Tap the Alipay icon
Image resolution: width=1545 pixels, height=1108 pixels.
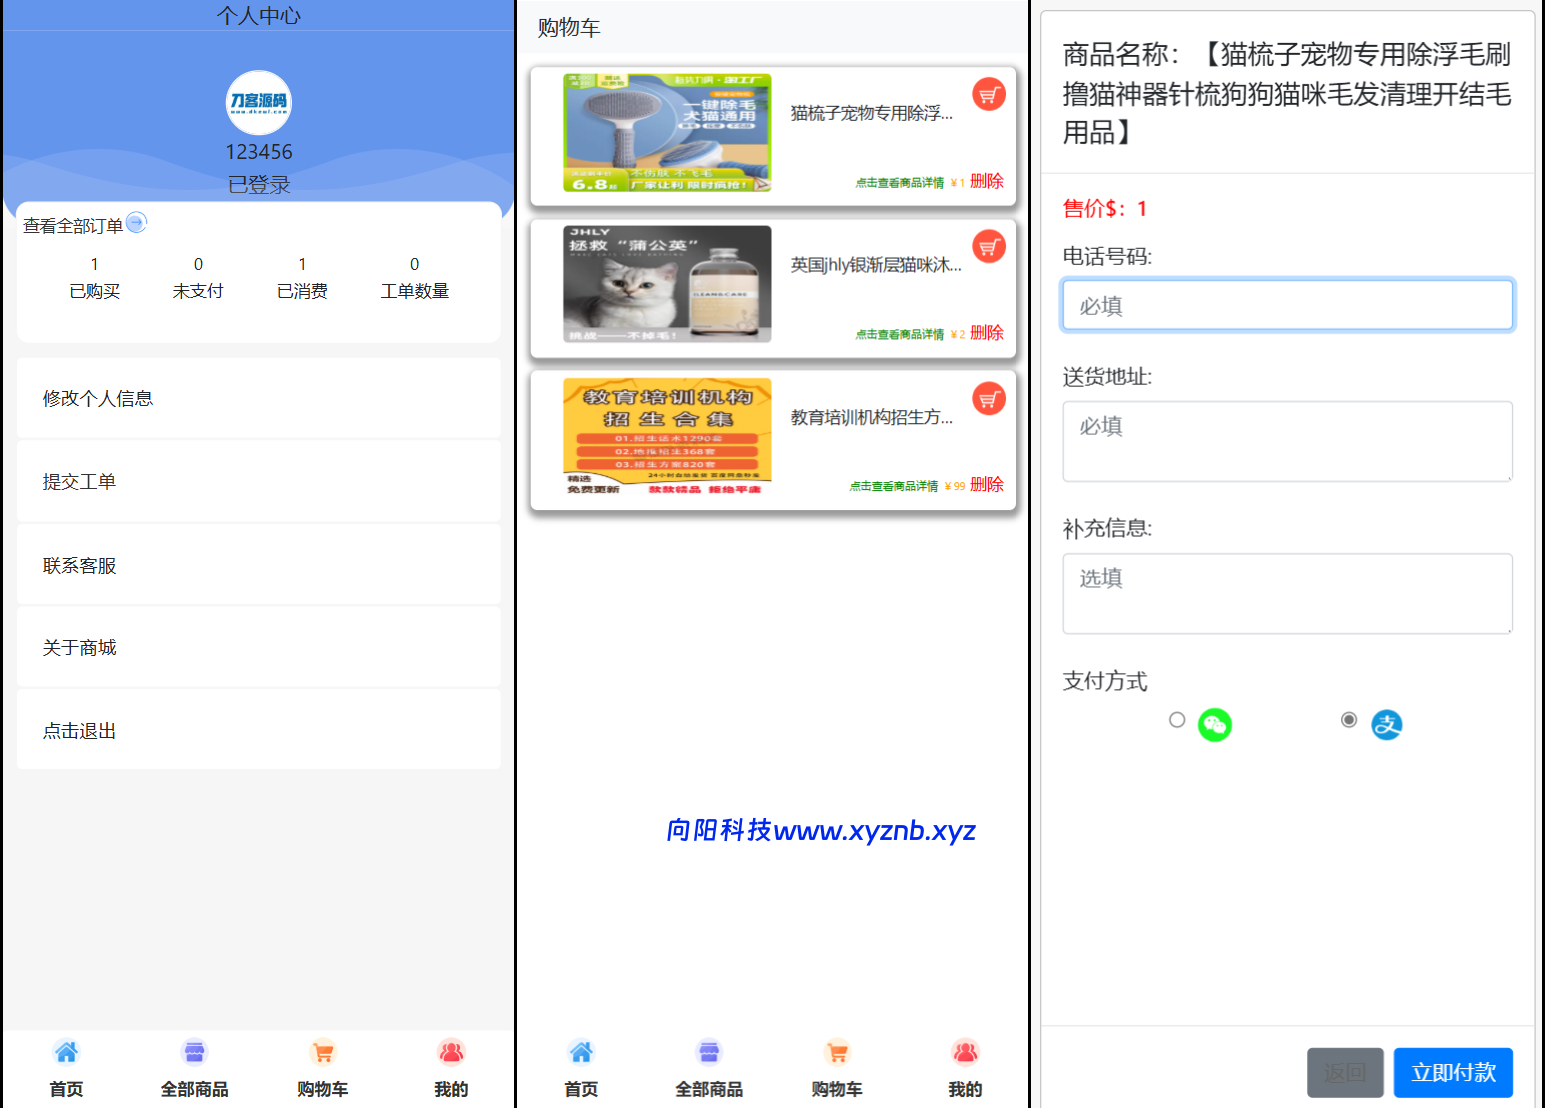click(x=1386, y=724)
